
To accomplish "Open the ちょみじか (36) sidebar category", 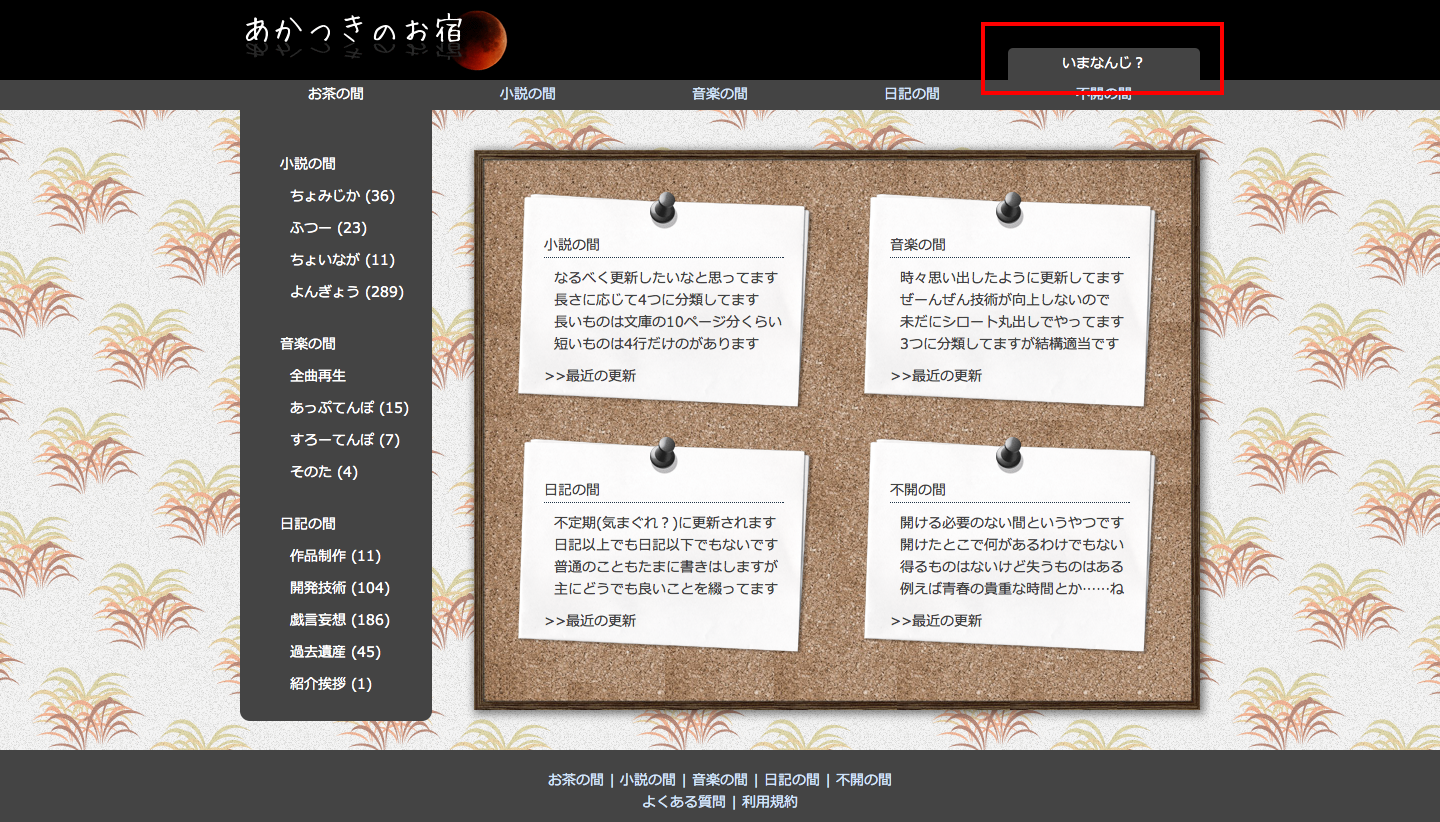I will pyautogui.click(x=342, y=196).
